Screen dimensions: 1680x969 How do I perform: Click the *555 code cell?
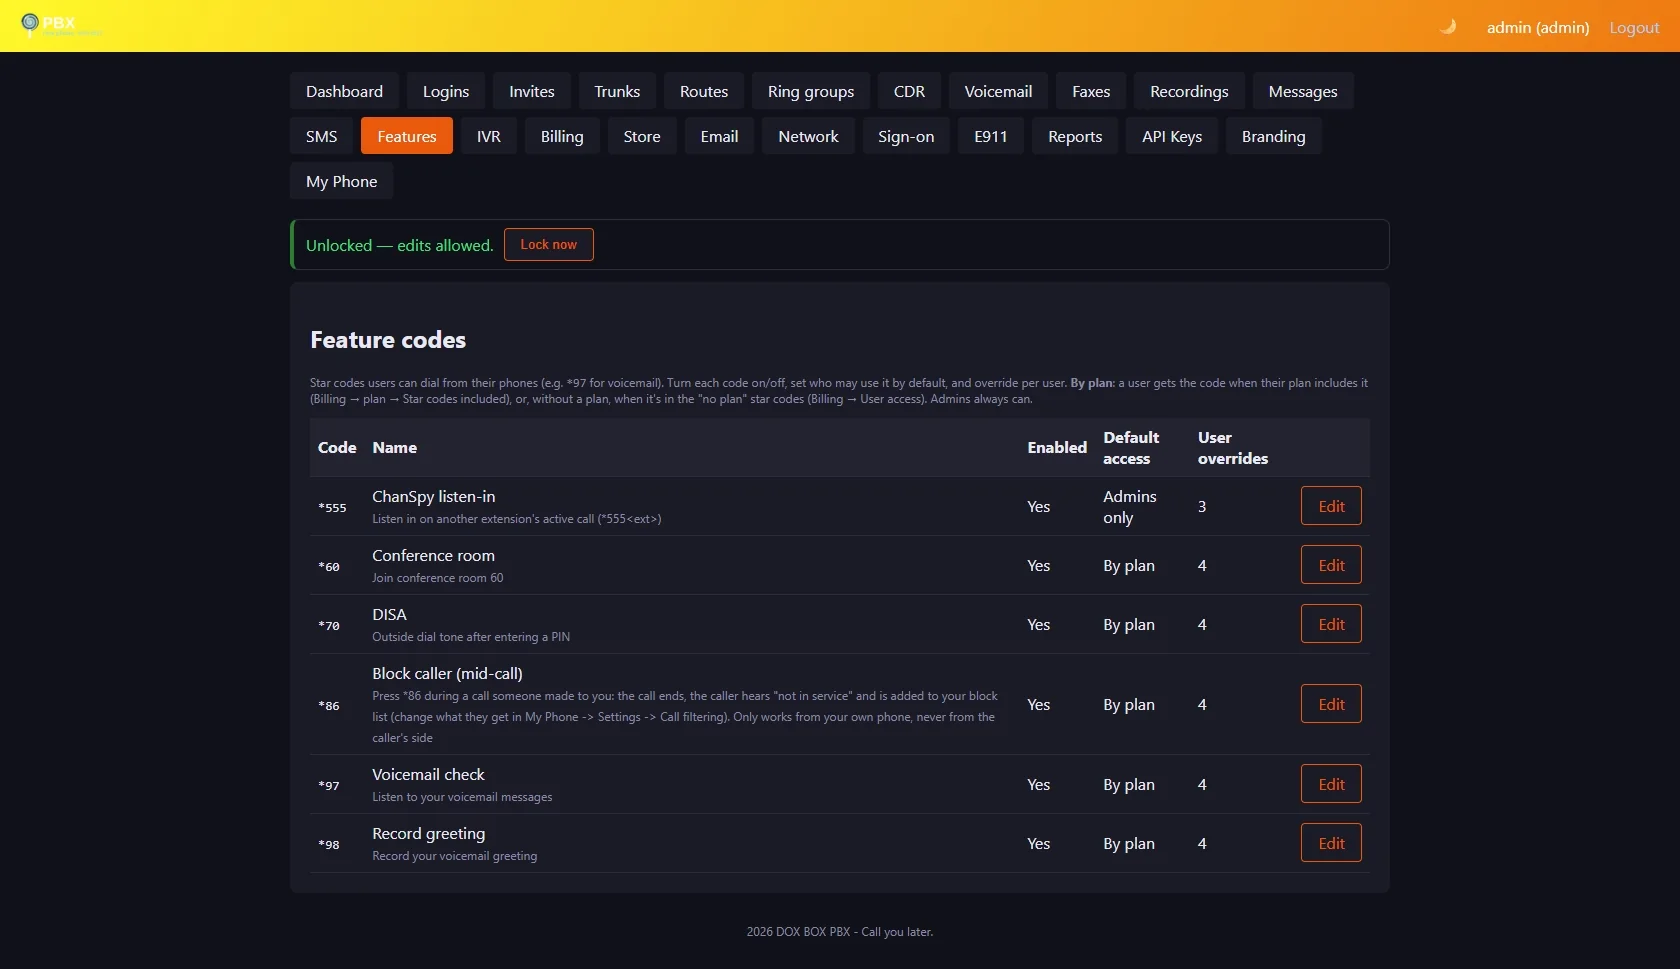332,507
